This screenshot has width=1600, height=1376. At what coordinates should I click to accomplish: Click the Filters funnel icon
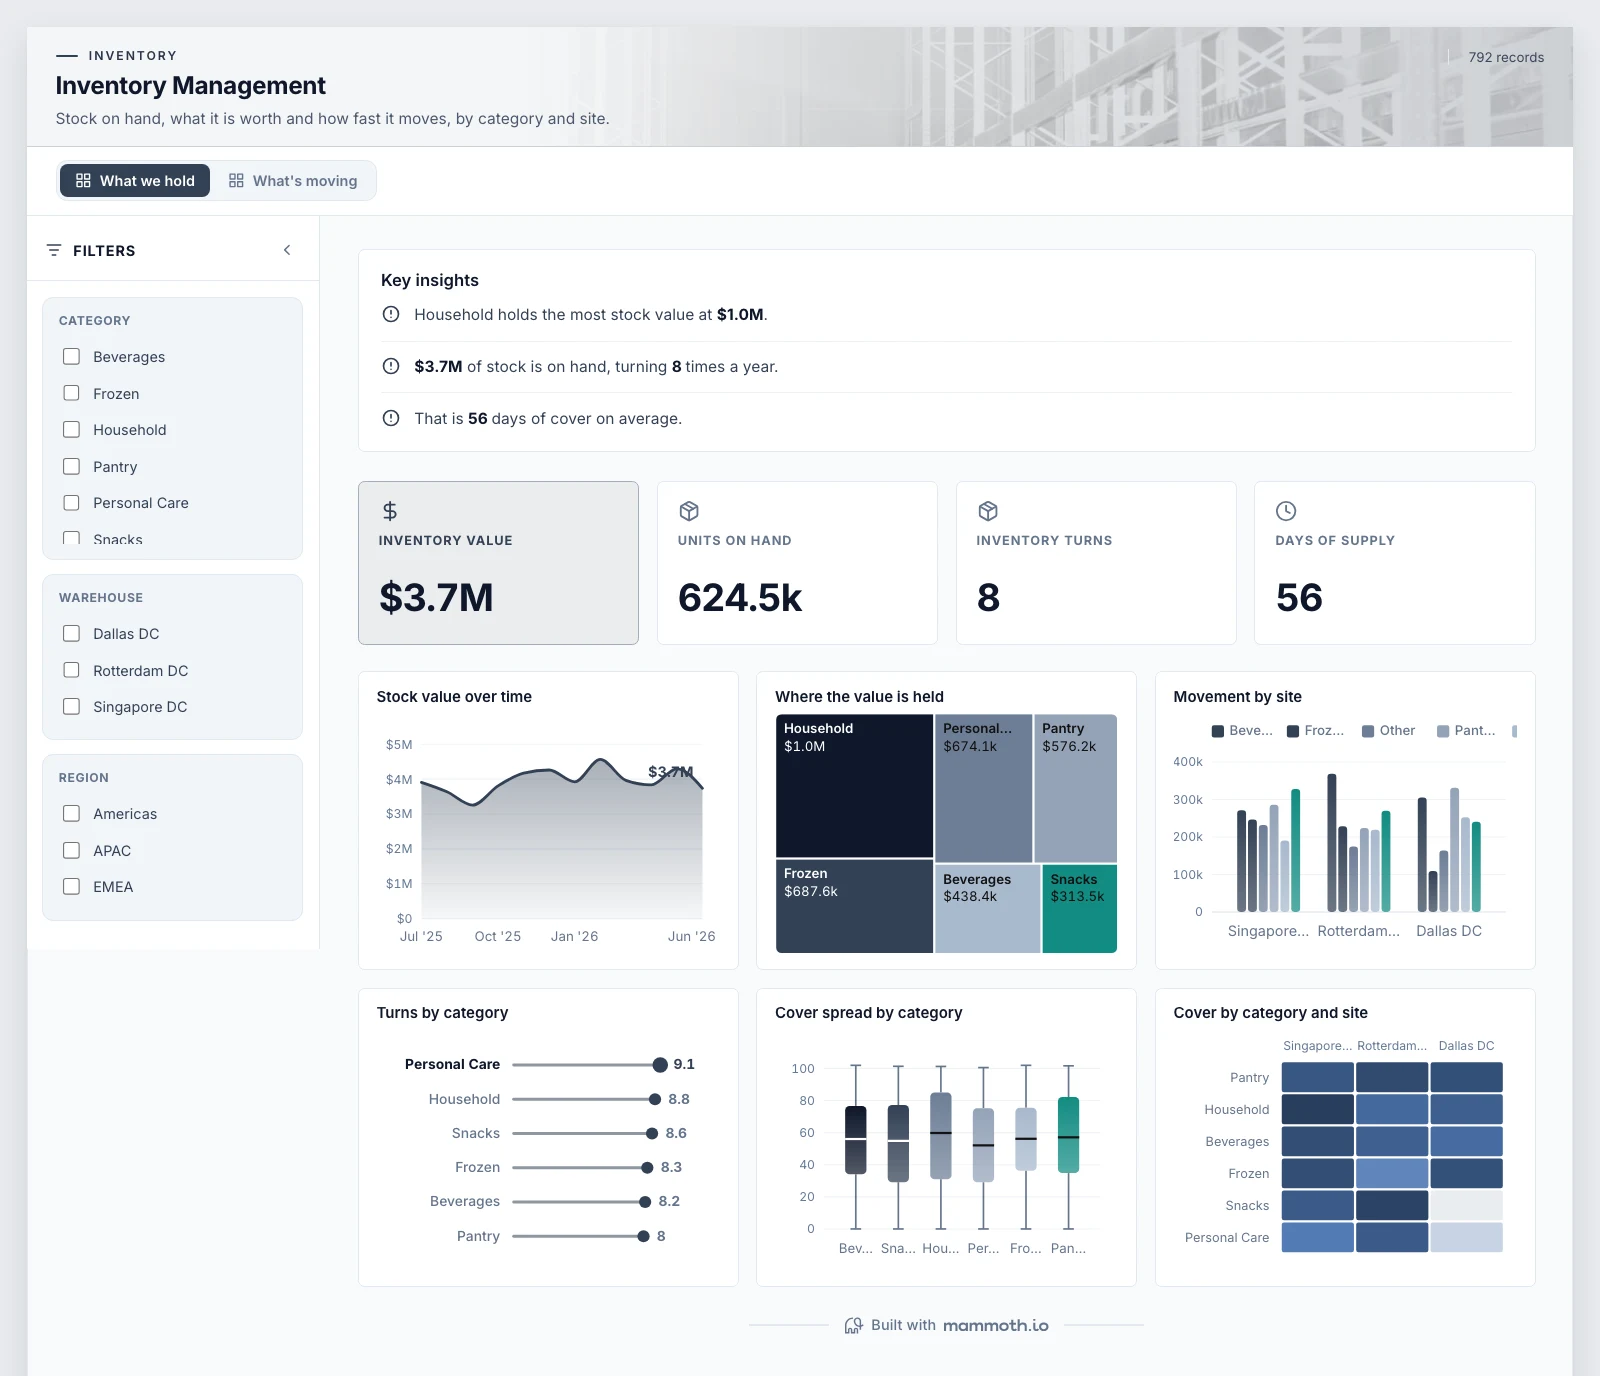(54, 250)
